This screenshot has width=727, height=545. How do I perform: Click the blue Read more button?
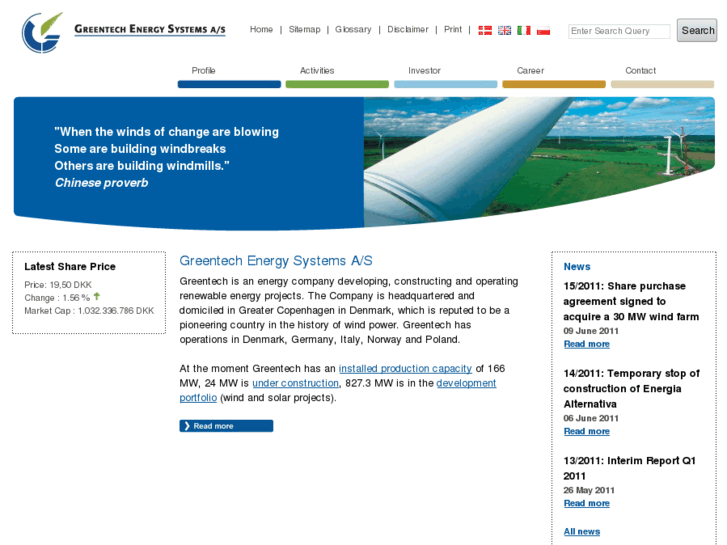point(226,426)
